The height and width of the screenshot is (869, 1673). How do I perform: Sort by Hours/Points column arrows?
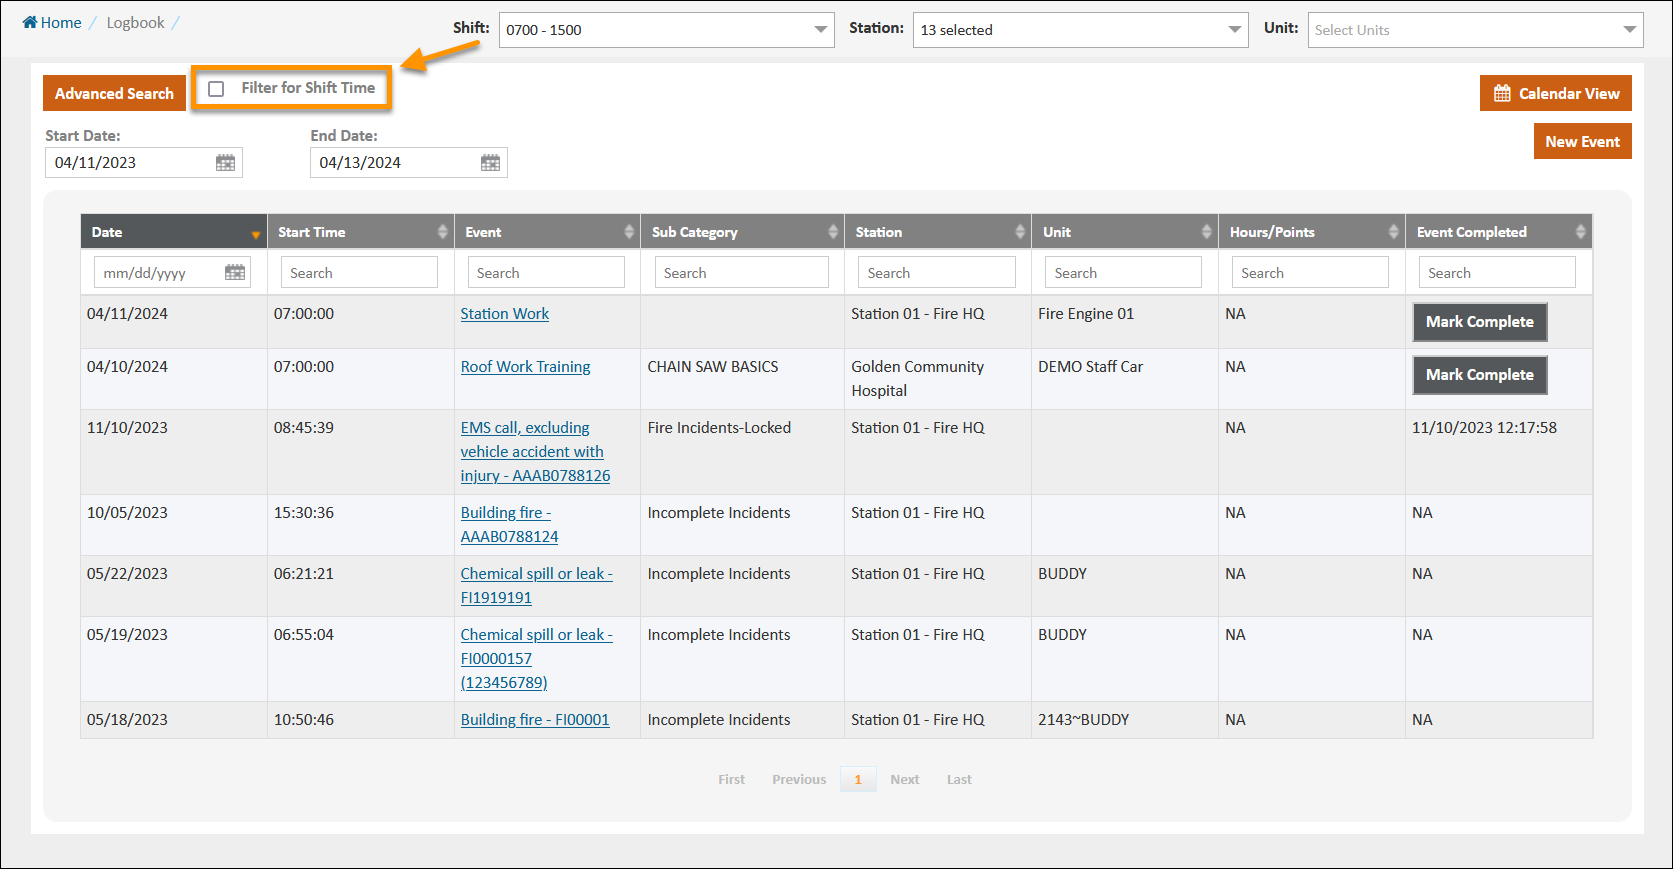pyautogui.click(x=1393, y=232)
